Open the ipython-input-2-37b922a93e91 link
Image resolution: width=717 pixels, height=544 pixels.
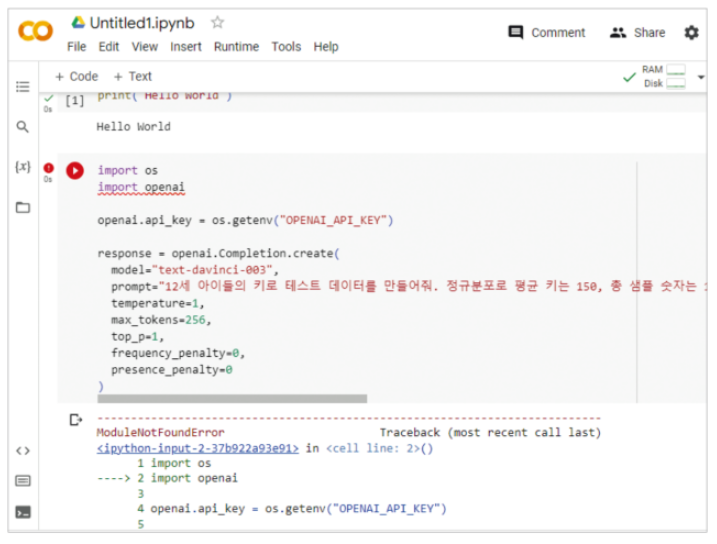pyautogui.click(x=198, y=448)
